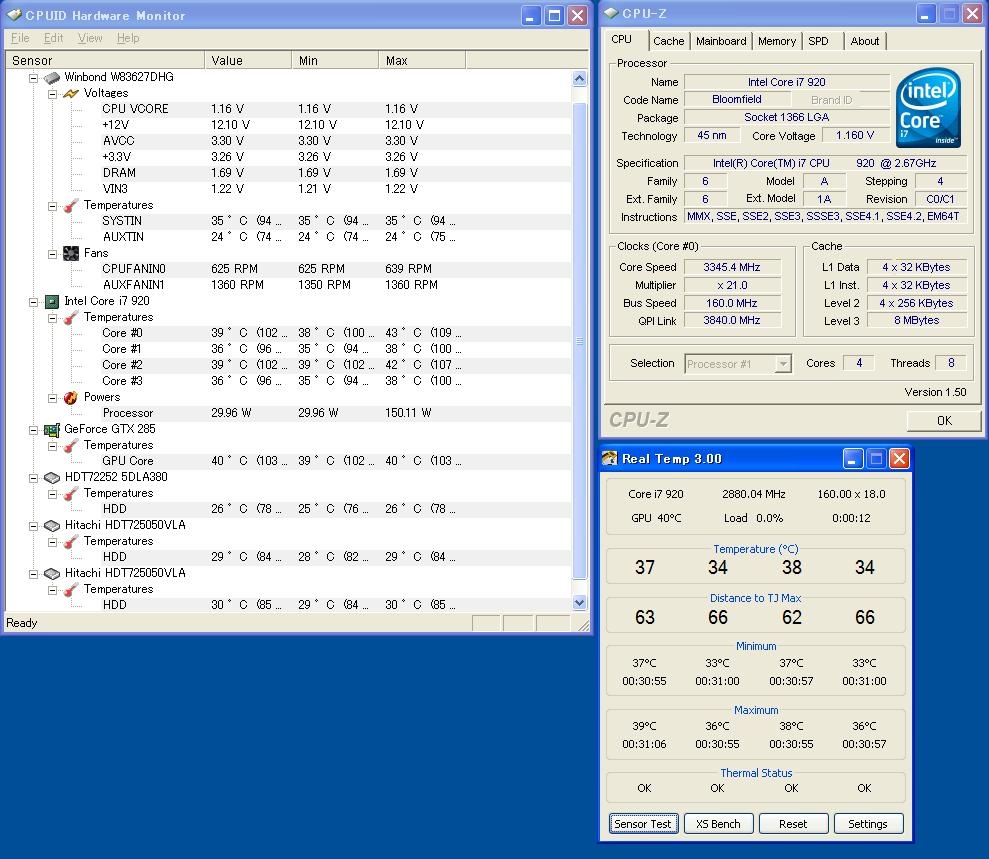Collapse the Intel Core i7 920 tree node
The image size is (989, 859).
(x=33, y=302)
